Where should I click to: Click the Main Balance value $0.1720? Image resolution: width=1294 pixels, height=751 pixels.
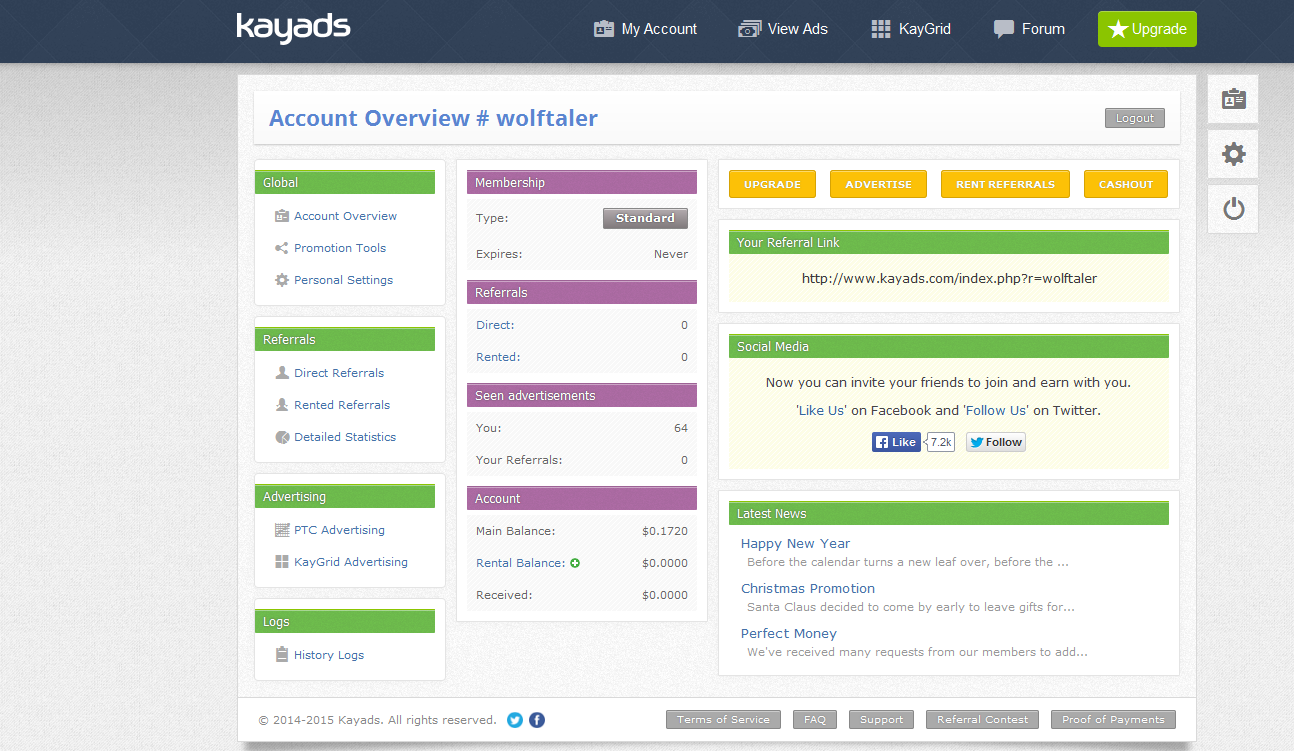coord(665,531)
